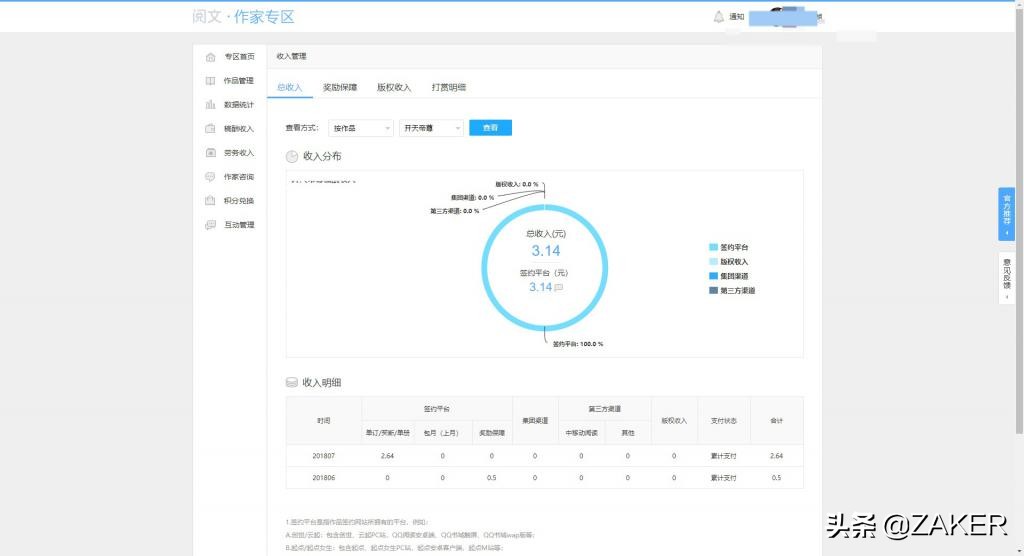Image resolution: width=1024 pixels, height=556 pixels.
Task: Click 2.64 under 单订 column in 201807 row
Action: [387, 456]
